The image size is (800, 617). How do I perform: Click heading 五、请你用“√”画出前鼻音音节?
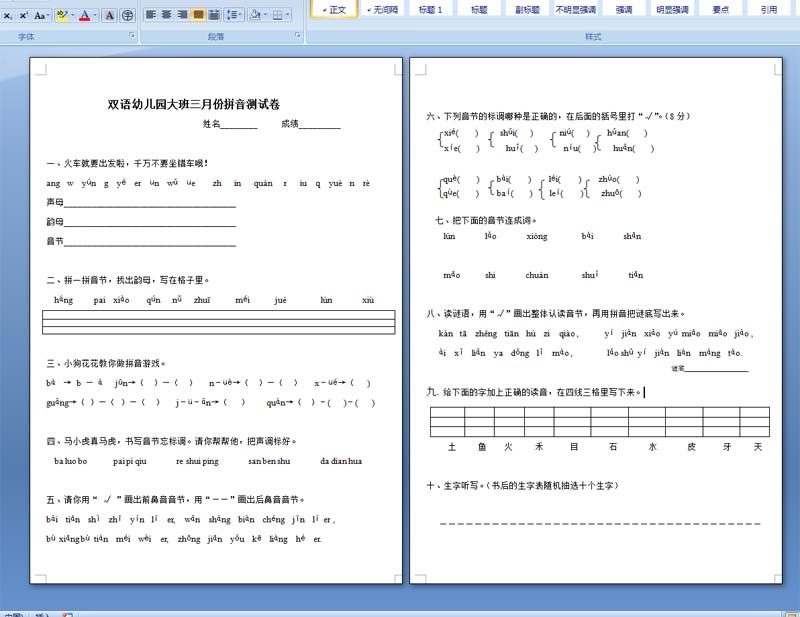(176, 500)
